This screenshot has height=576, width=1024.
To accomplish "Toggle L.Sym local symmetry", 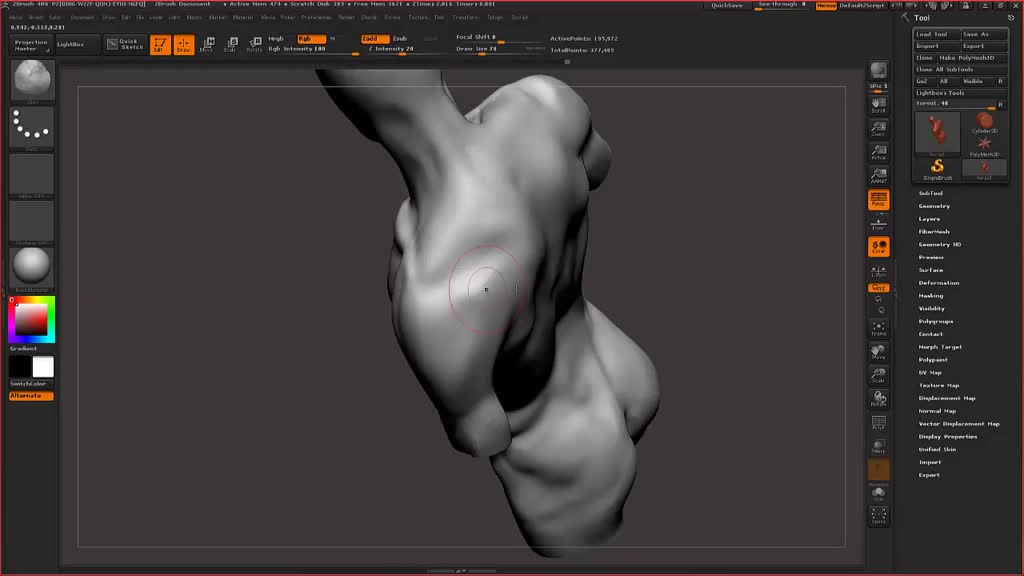I will point(878,271).
